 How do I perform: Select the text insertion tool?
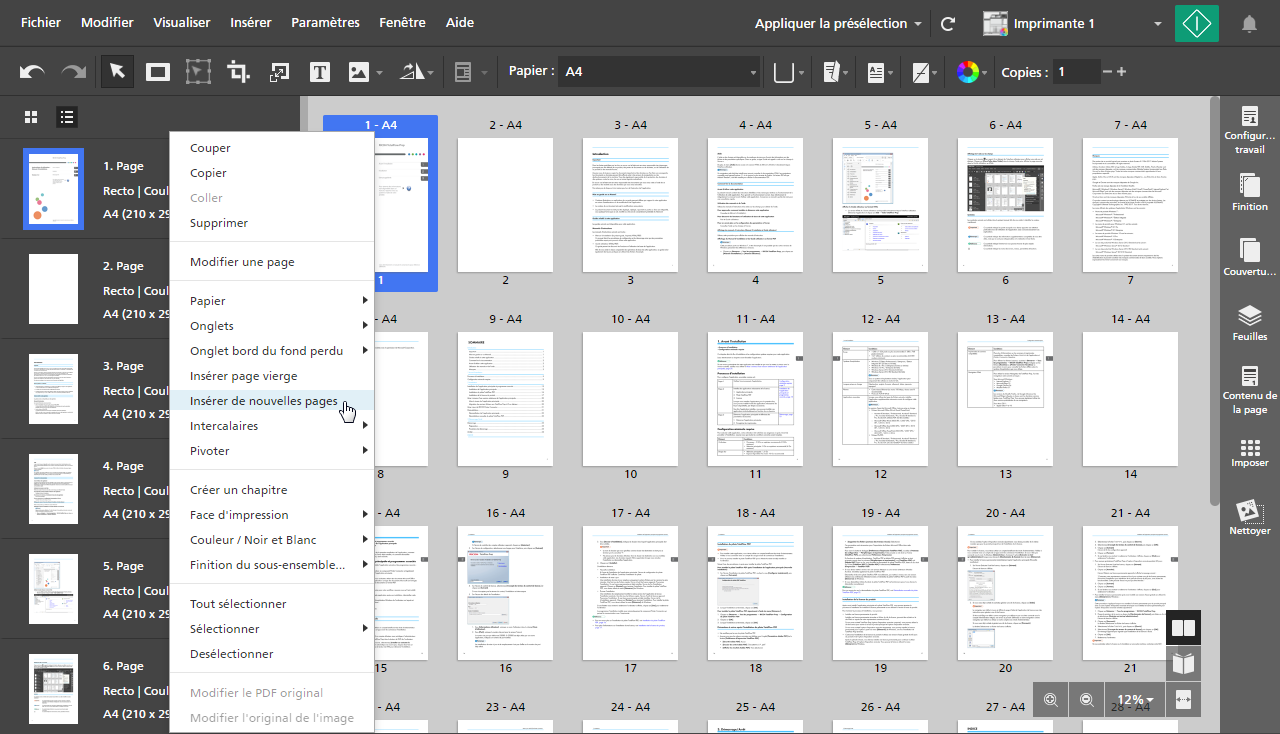(320, 72)
